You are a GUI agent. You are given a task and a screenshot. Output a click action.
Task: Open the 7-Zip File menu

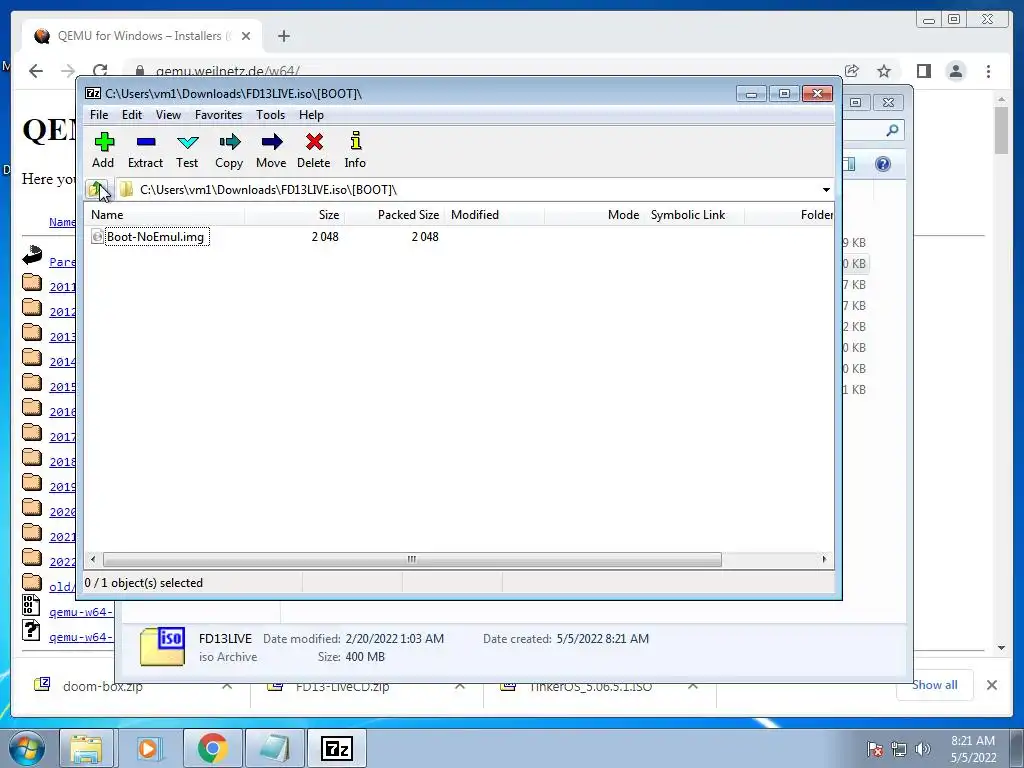click(99, 115)
